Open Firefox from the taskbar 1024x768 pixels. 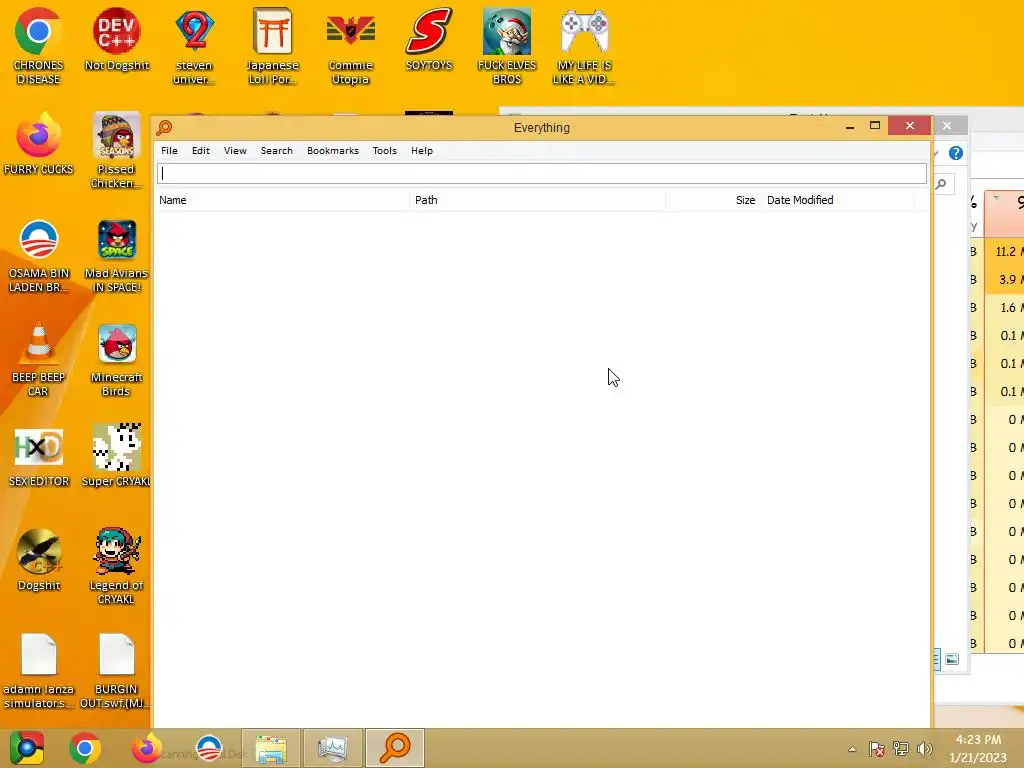click(146, 748)
